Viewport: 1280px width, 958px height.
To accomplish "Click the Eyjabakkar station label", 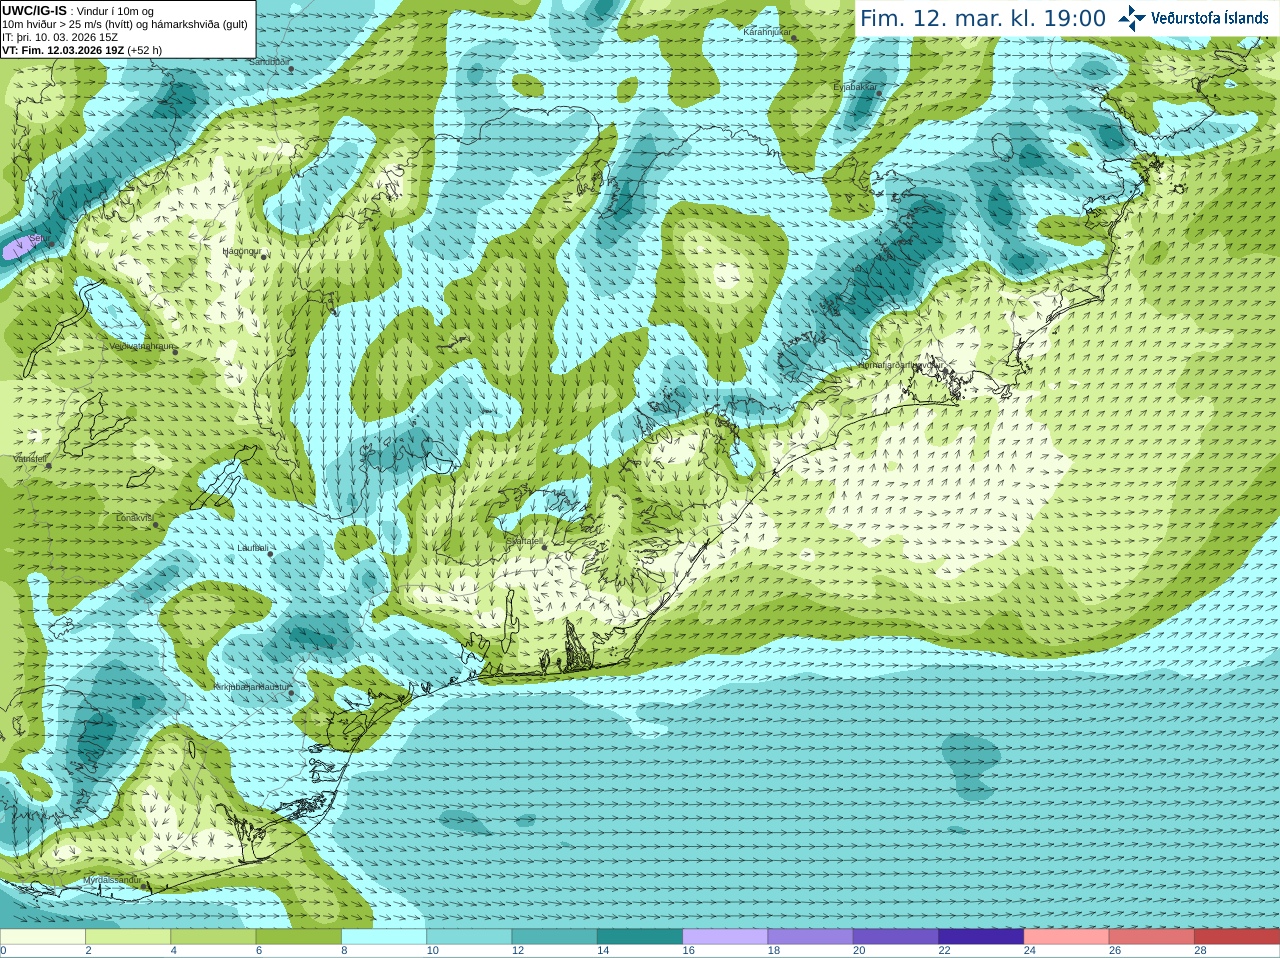I will pyautogui.click(x=855, y=87).
